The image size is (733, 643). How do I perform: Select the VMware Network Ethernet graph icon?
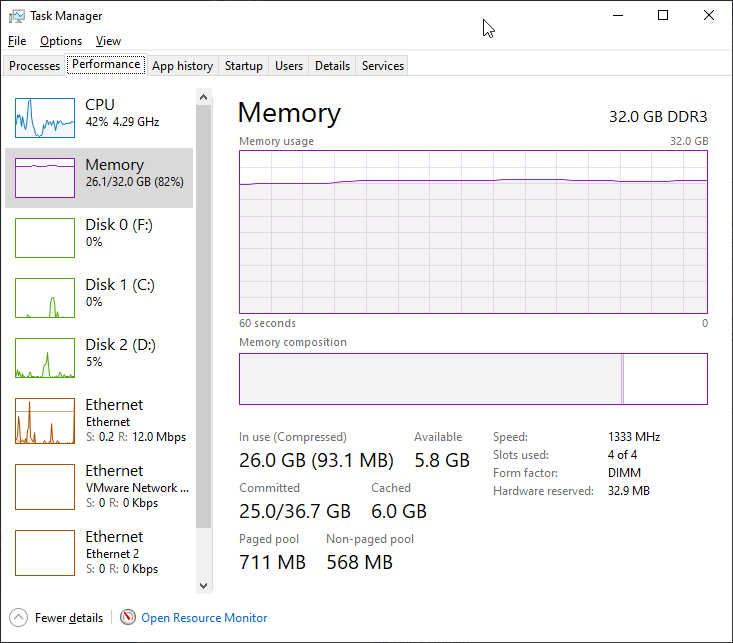[x=45, y=487]
